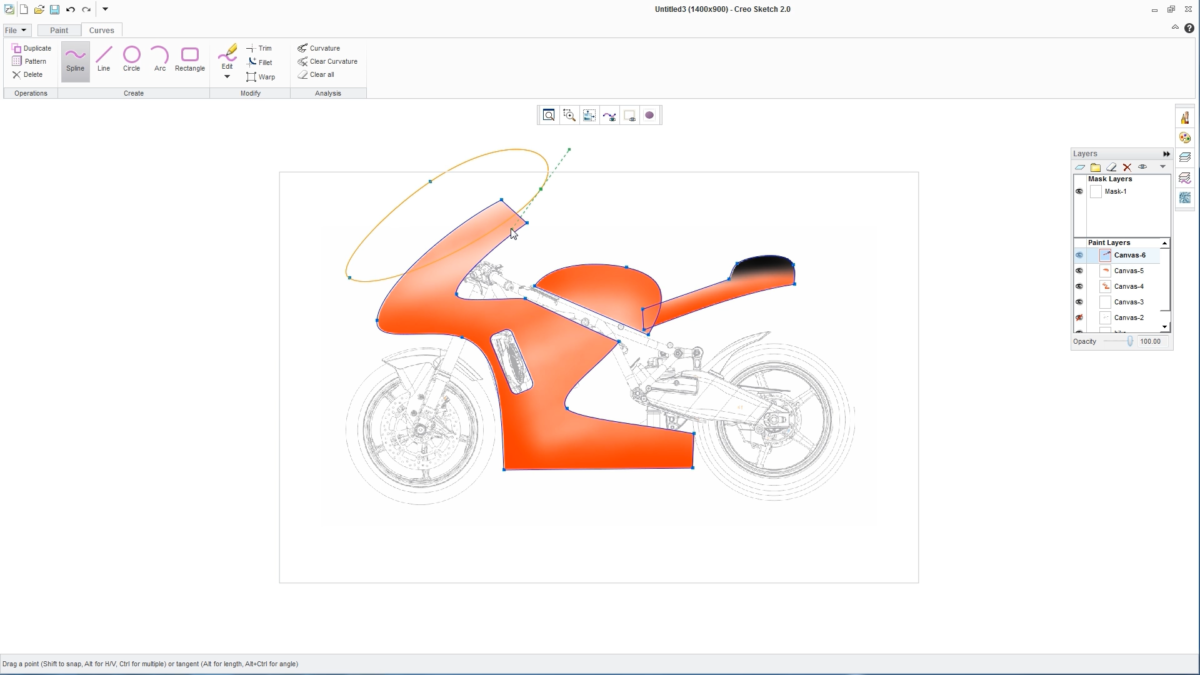The height and width of the screenshot is (675, 1200).
Task: Click Clear Curvature
Action: (327, 61)
